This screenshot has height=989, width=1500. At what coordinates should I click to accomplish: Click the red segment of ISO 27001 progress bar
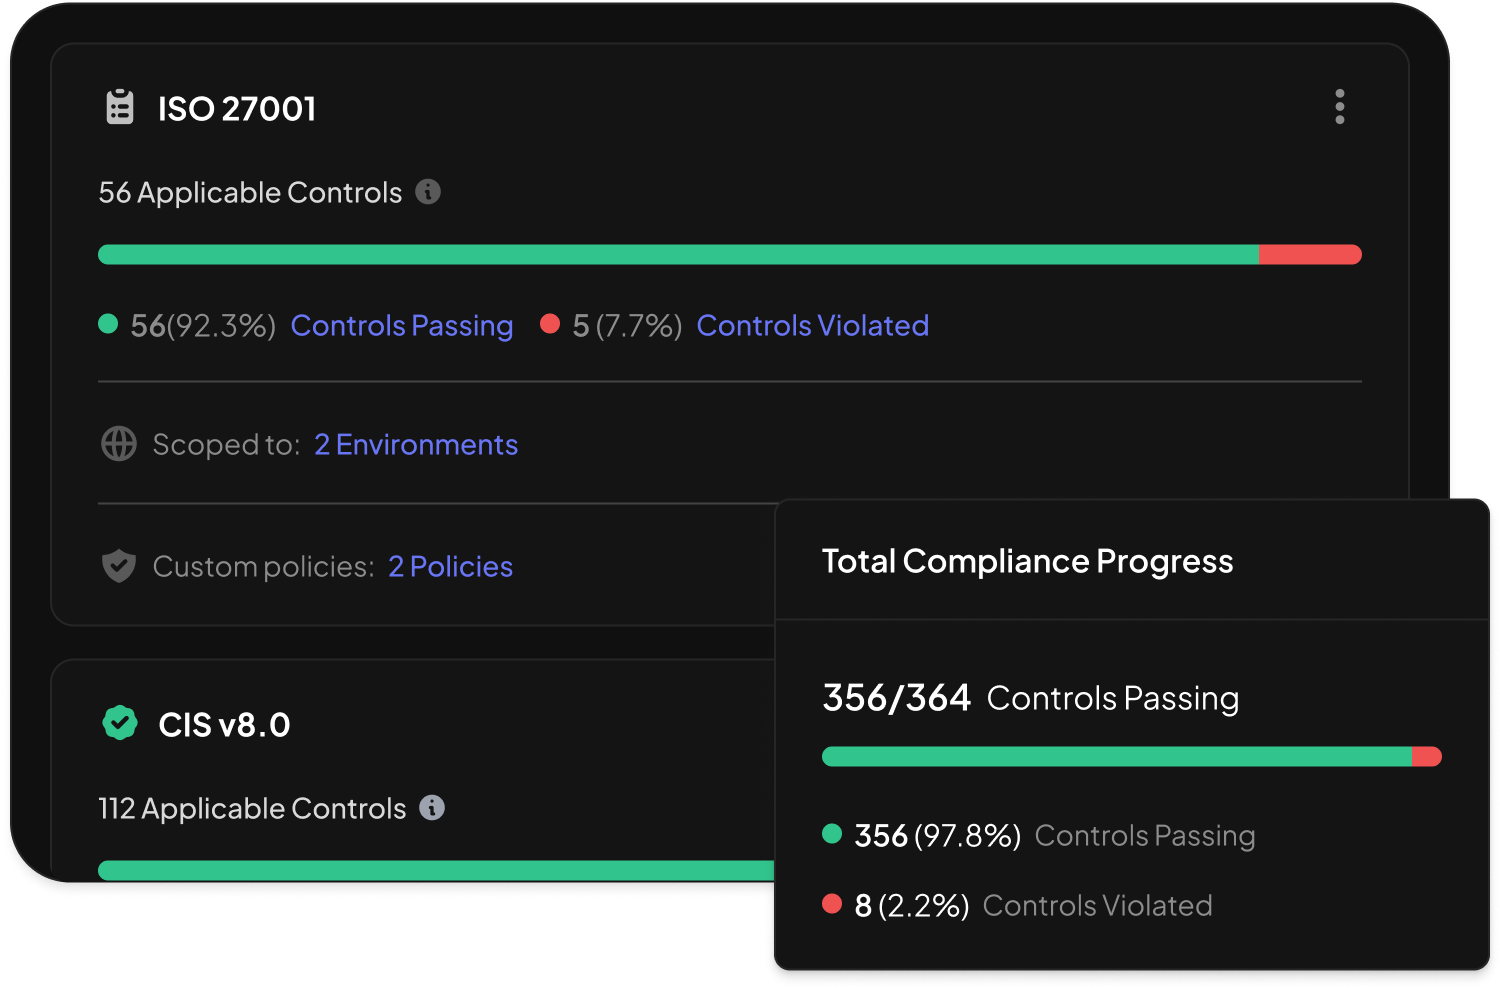[1308, 255]
